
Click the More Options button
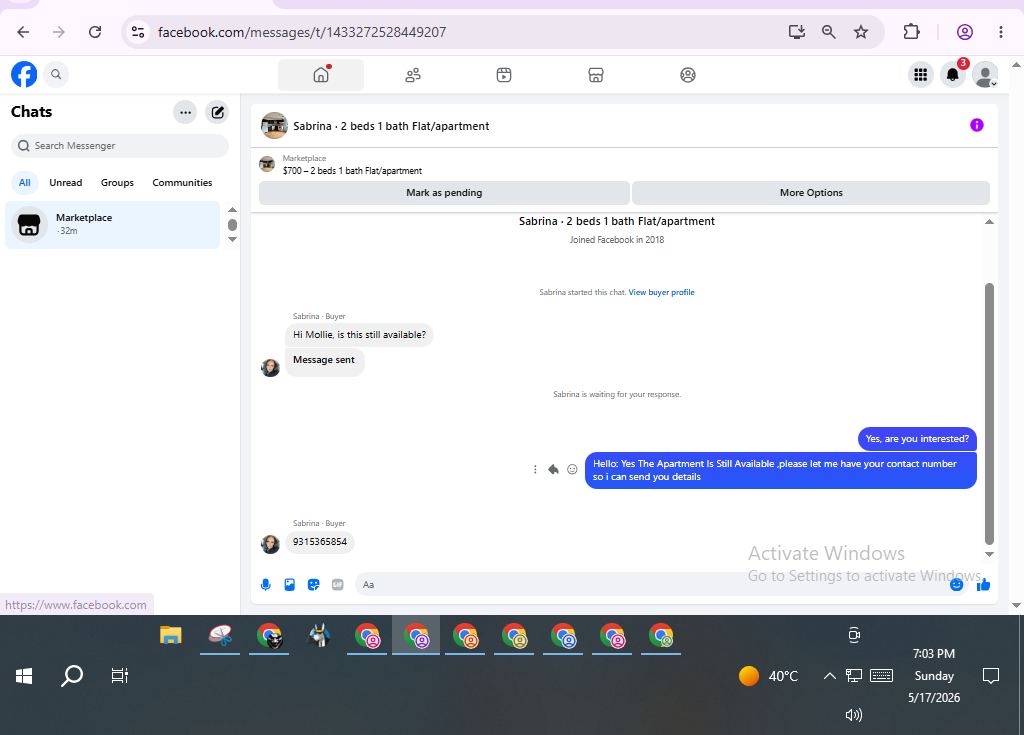(x=811, y=193)
